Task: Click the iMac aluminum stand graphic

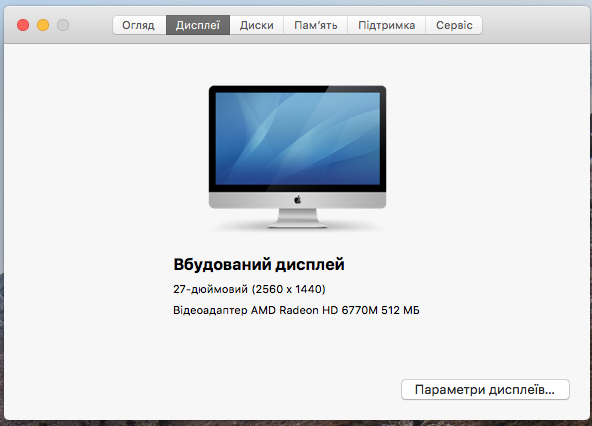Action: click(x=298, y=218)
